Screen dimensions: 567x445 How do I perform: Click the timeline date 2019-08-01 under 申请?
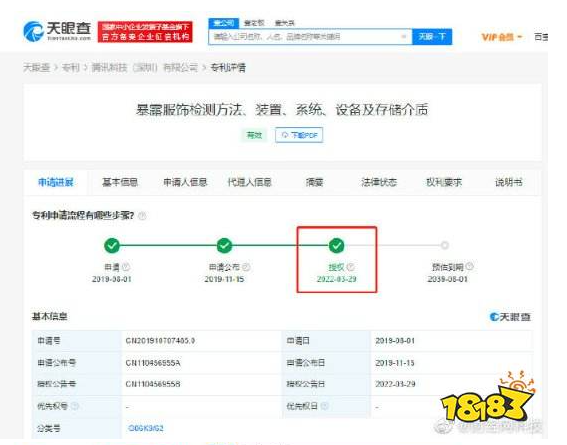click(112, 279)
